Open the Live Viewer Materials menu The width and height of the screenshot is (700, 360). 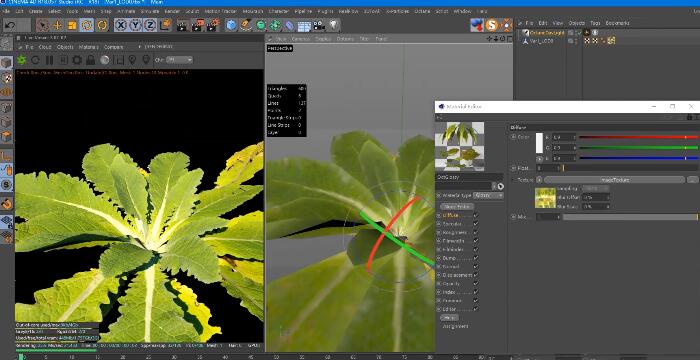(x=88, y=47)
